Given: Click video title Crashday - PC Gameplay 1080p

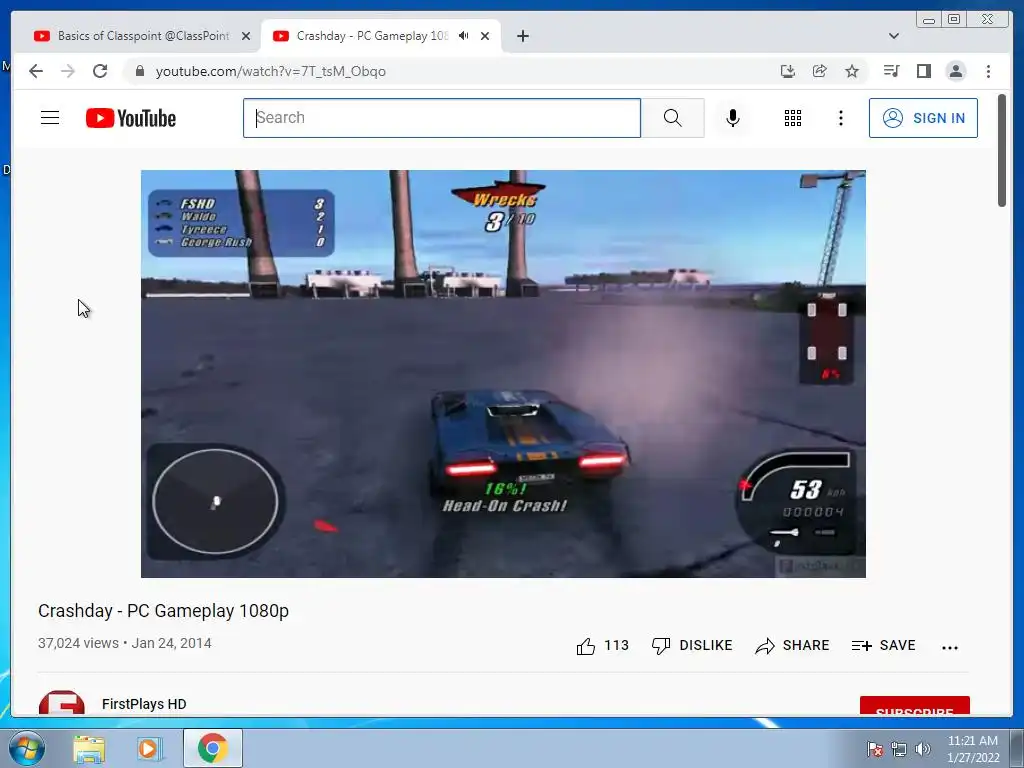Looking at the screenshot, I should [163, 611].
